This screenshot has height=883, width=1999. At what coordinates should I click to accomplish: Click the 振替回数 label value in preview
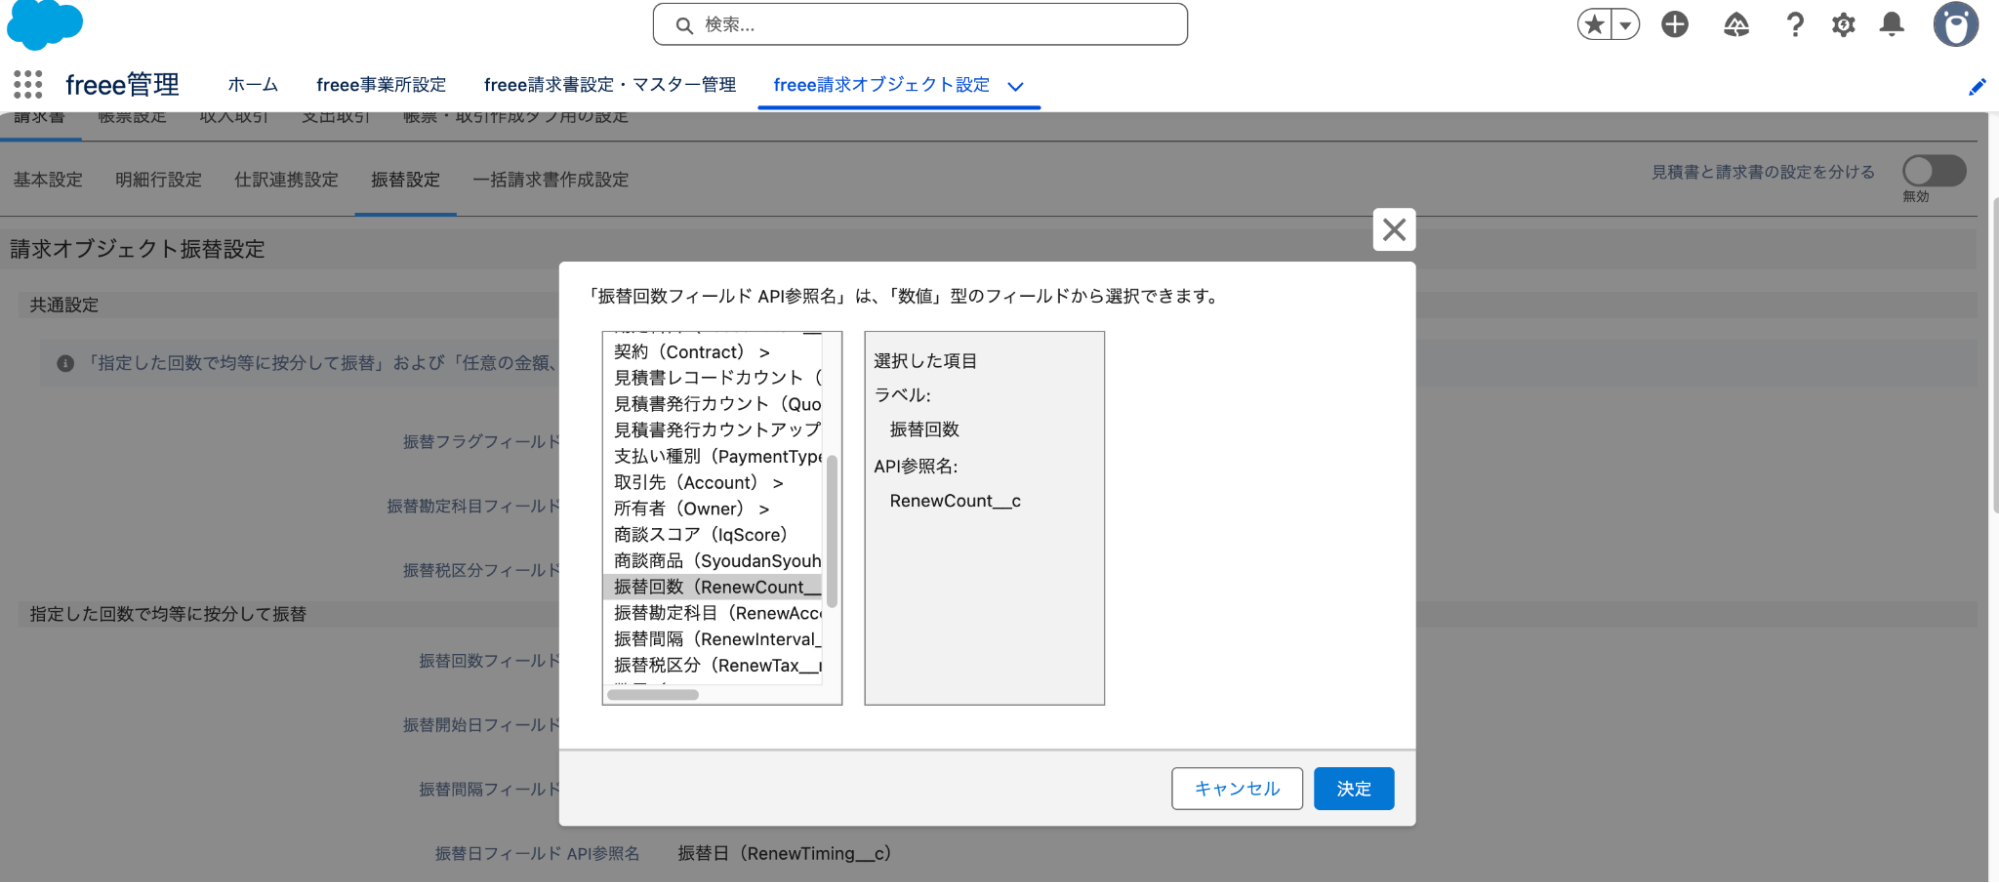click(x=924, y=430)
